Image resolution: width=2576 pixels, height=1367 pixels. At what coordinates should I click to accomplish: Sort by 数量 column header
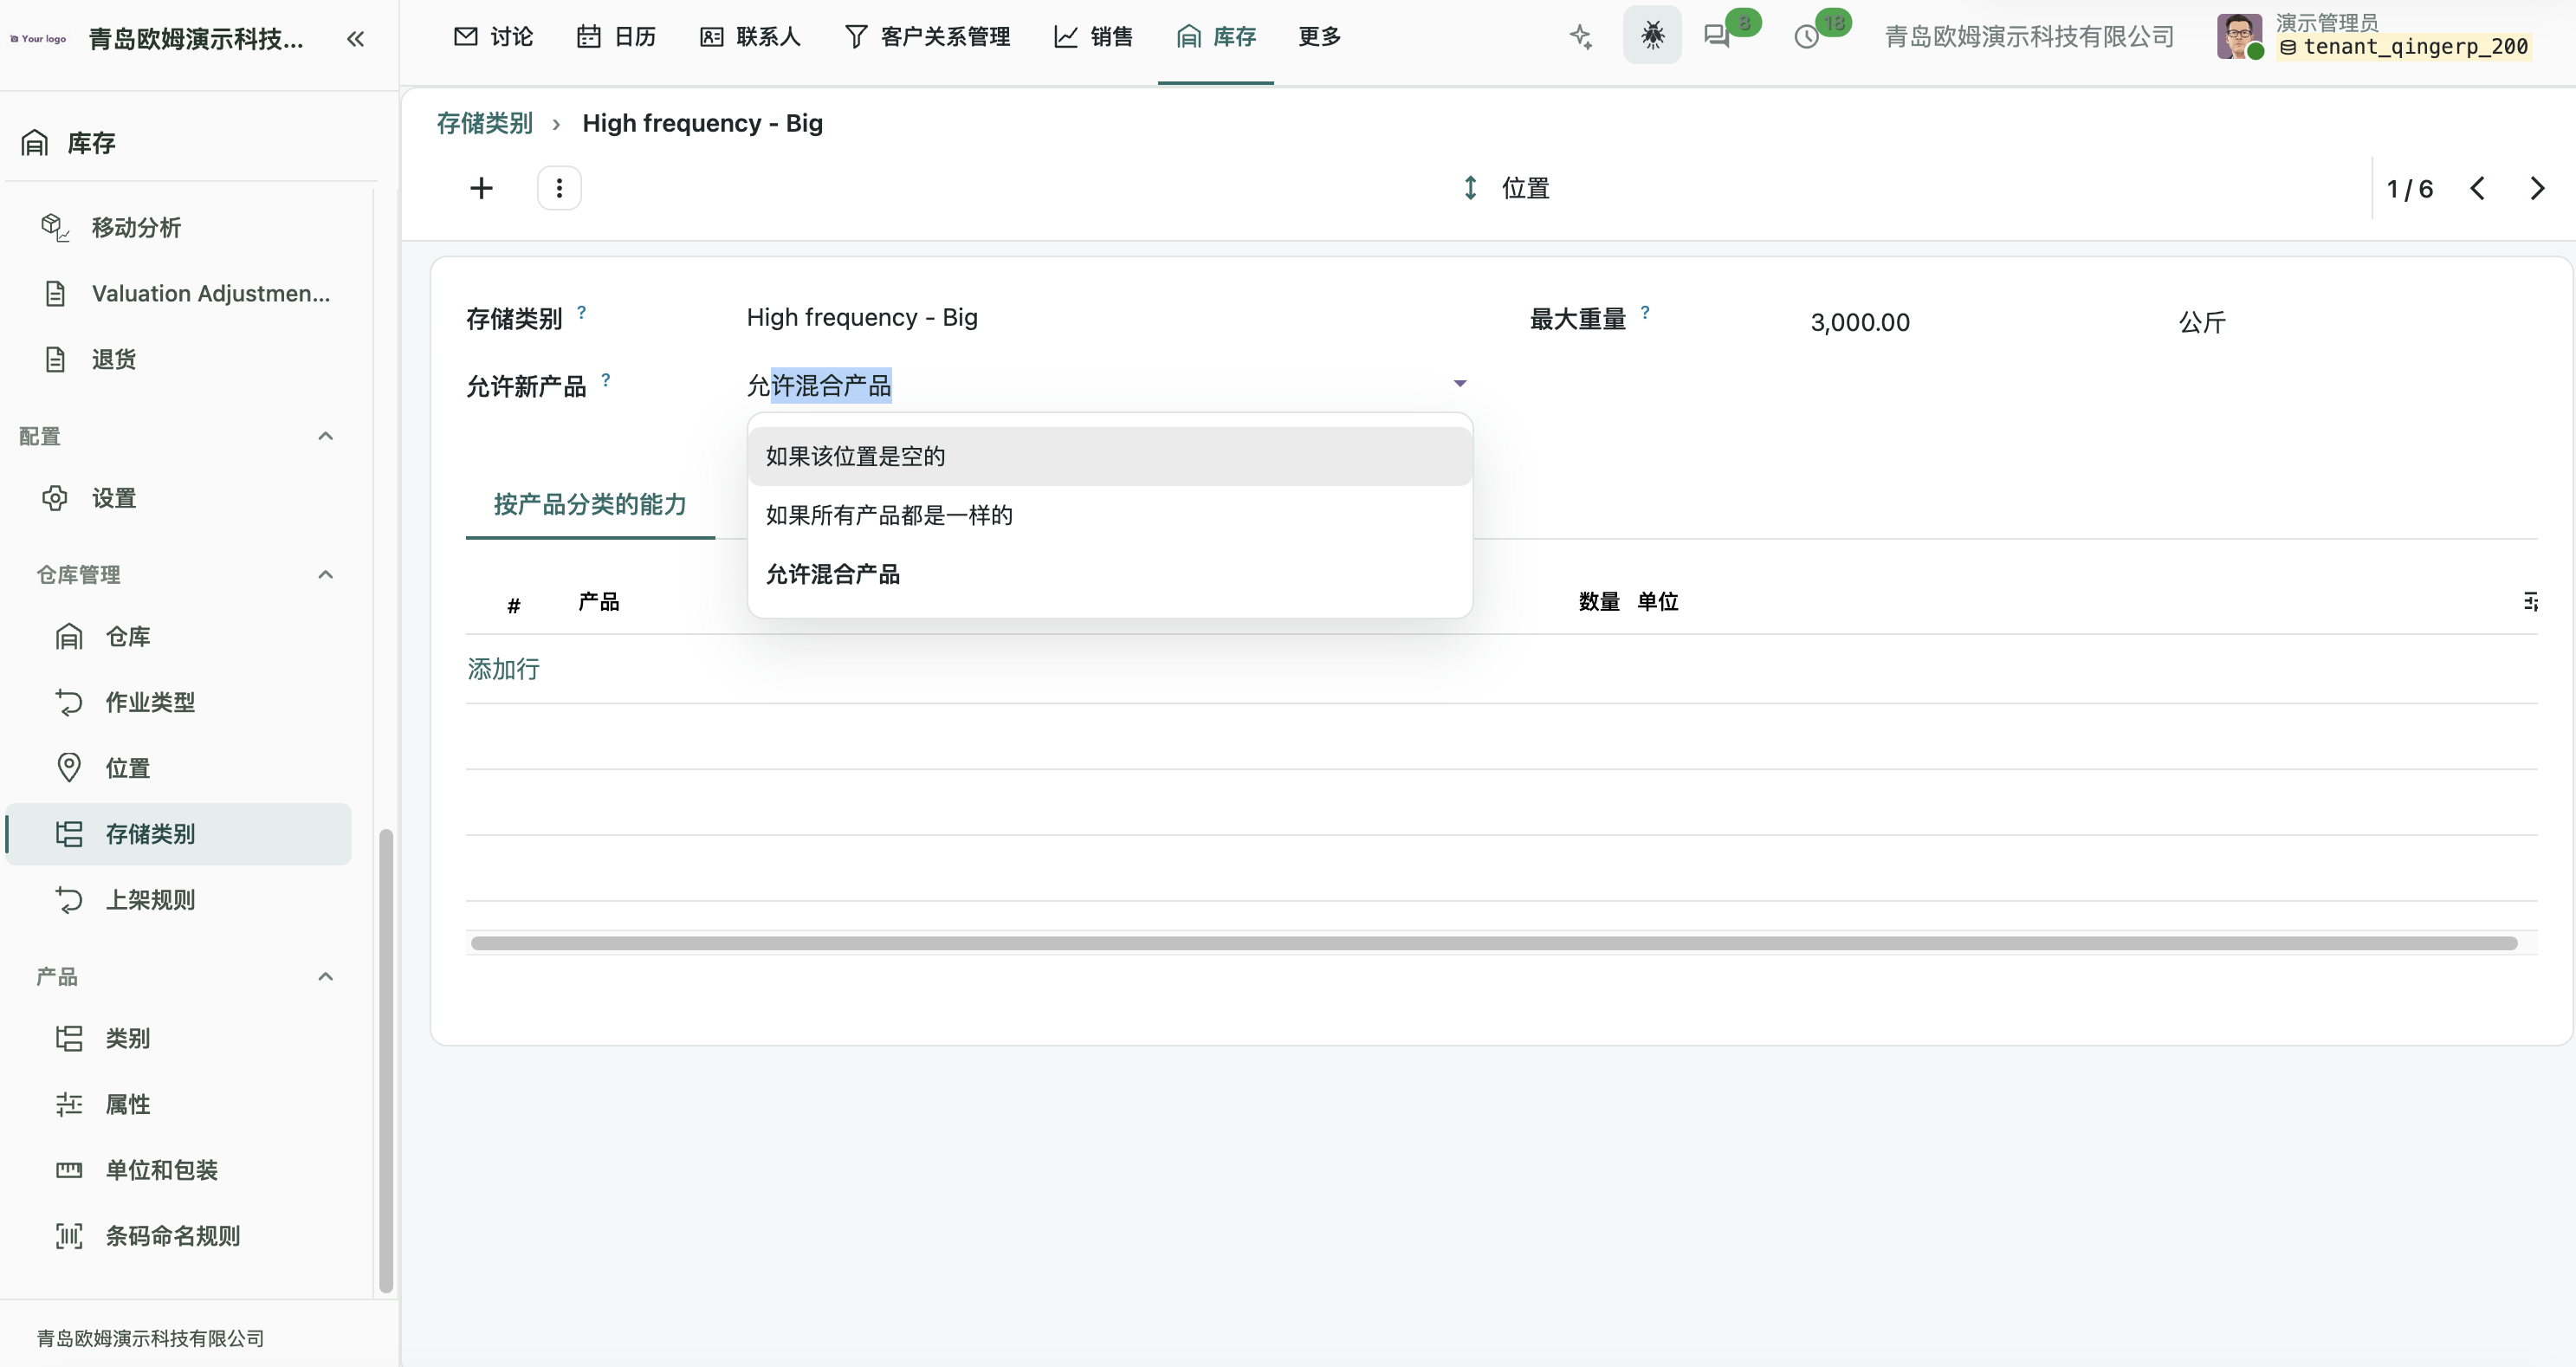pyautogui.click(x=1598, y=602)
